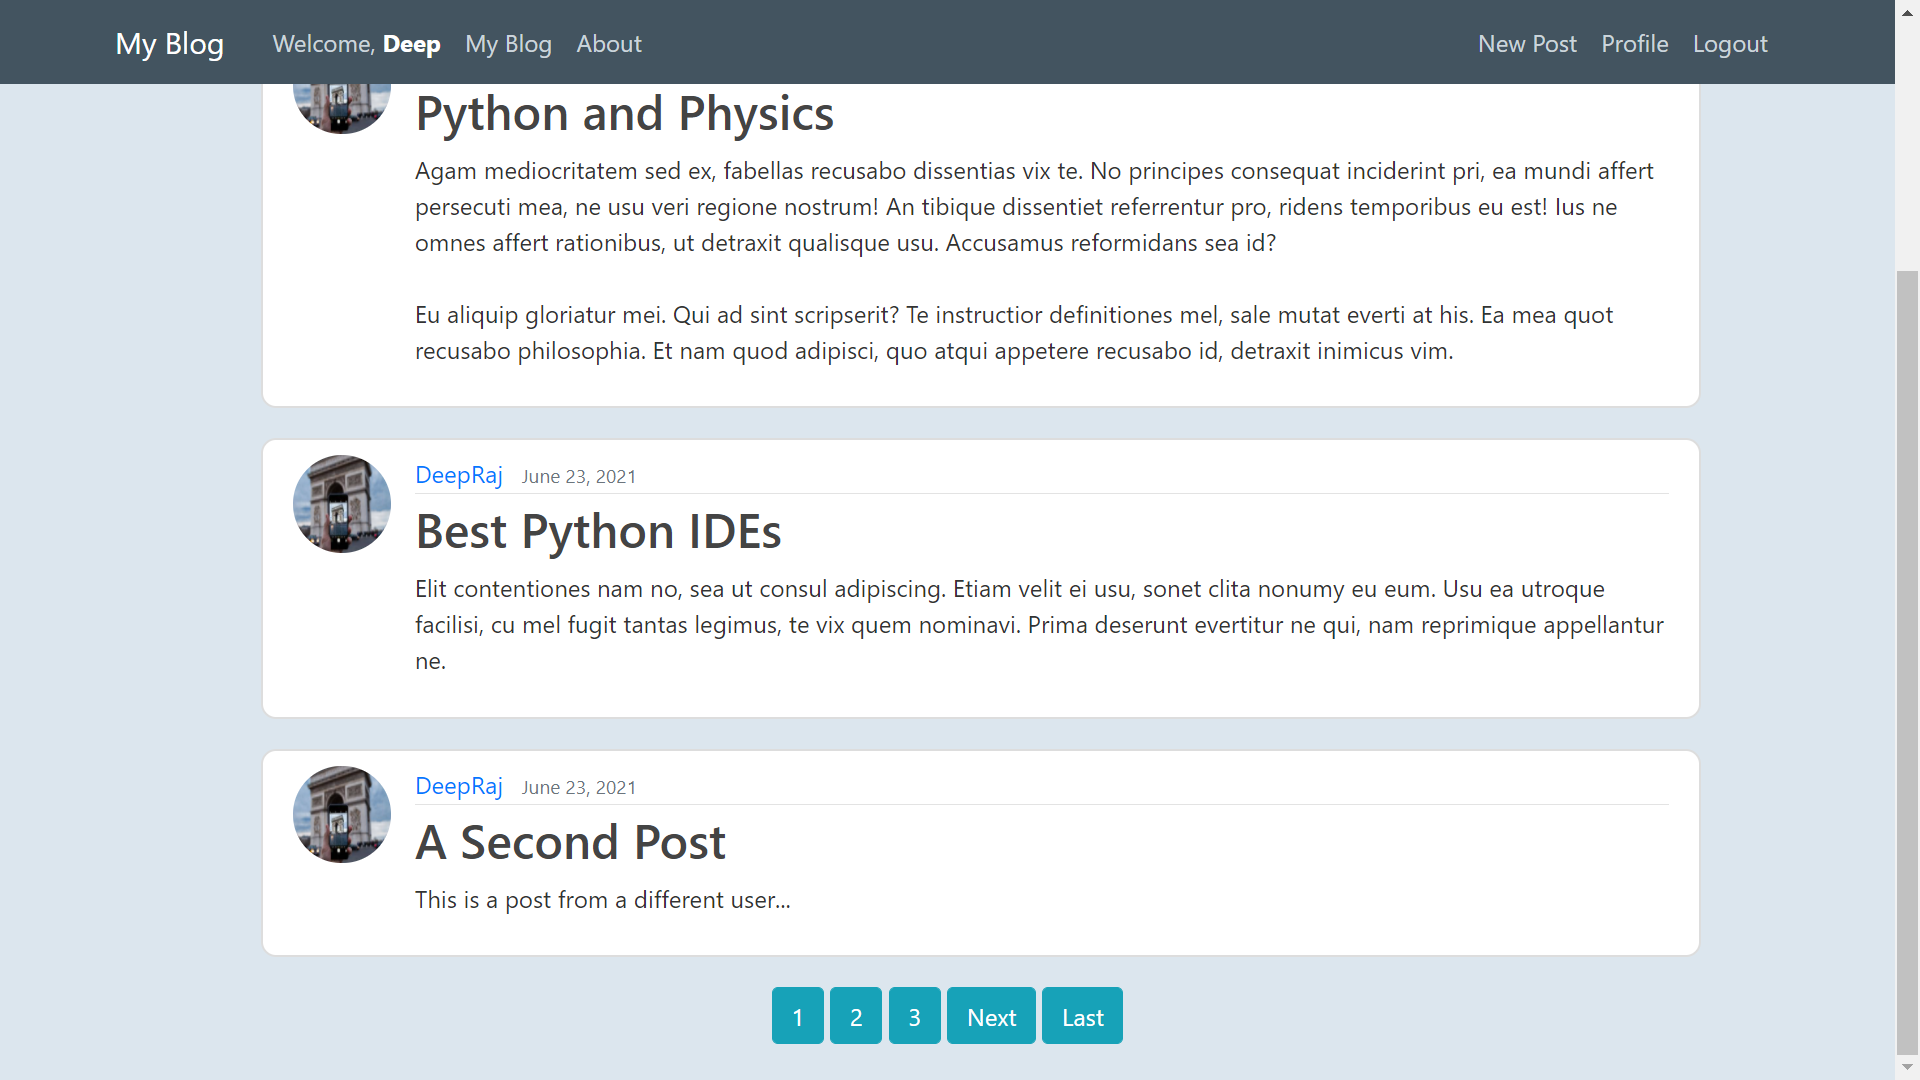Open the About page in navbar
Screen dimensions: 1920x1080
[608, 44]
